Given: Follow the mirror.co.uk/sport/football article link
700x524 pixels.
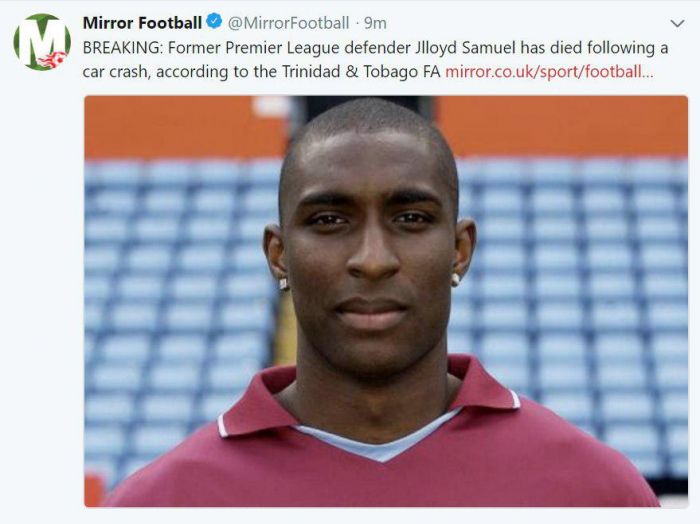Looking at the screenshot, I should point(550,71).
